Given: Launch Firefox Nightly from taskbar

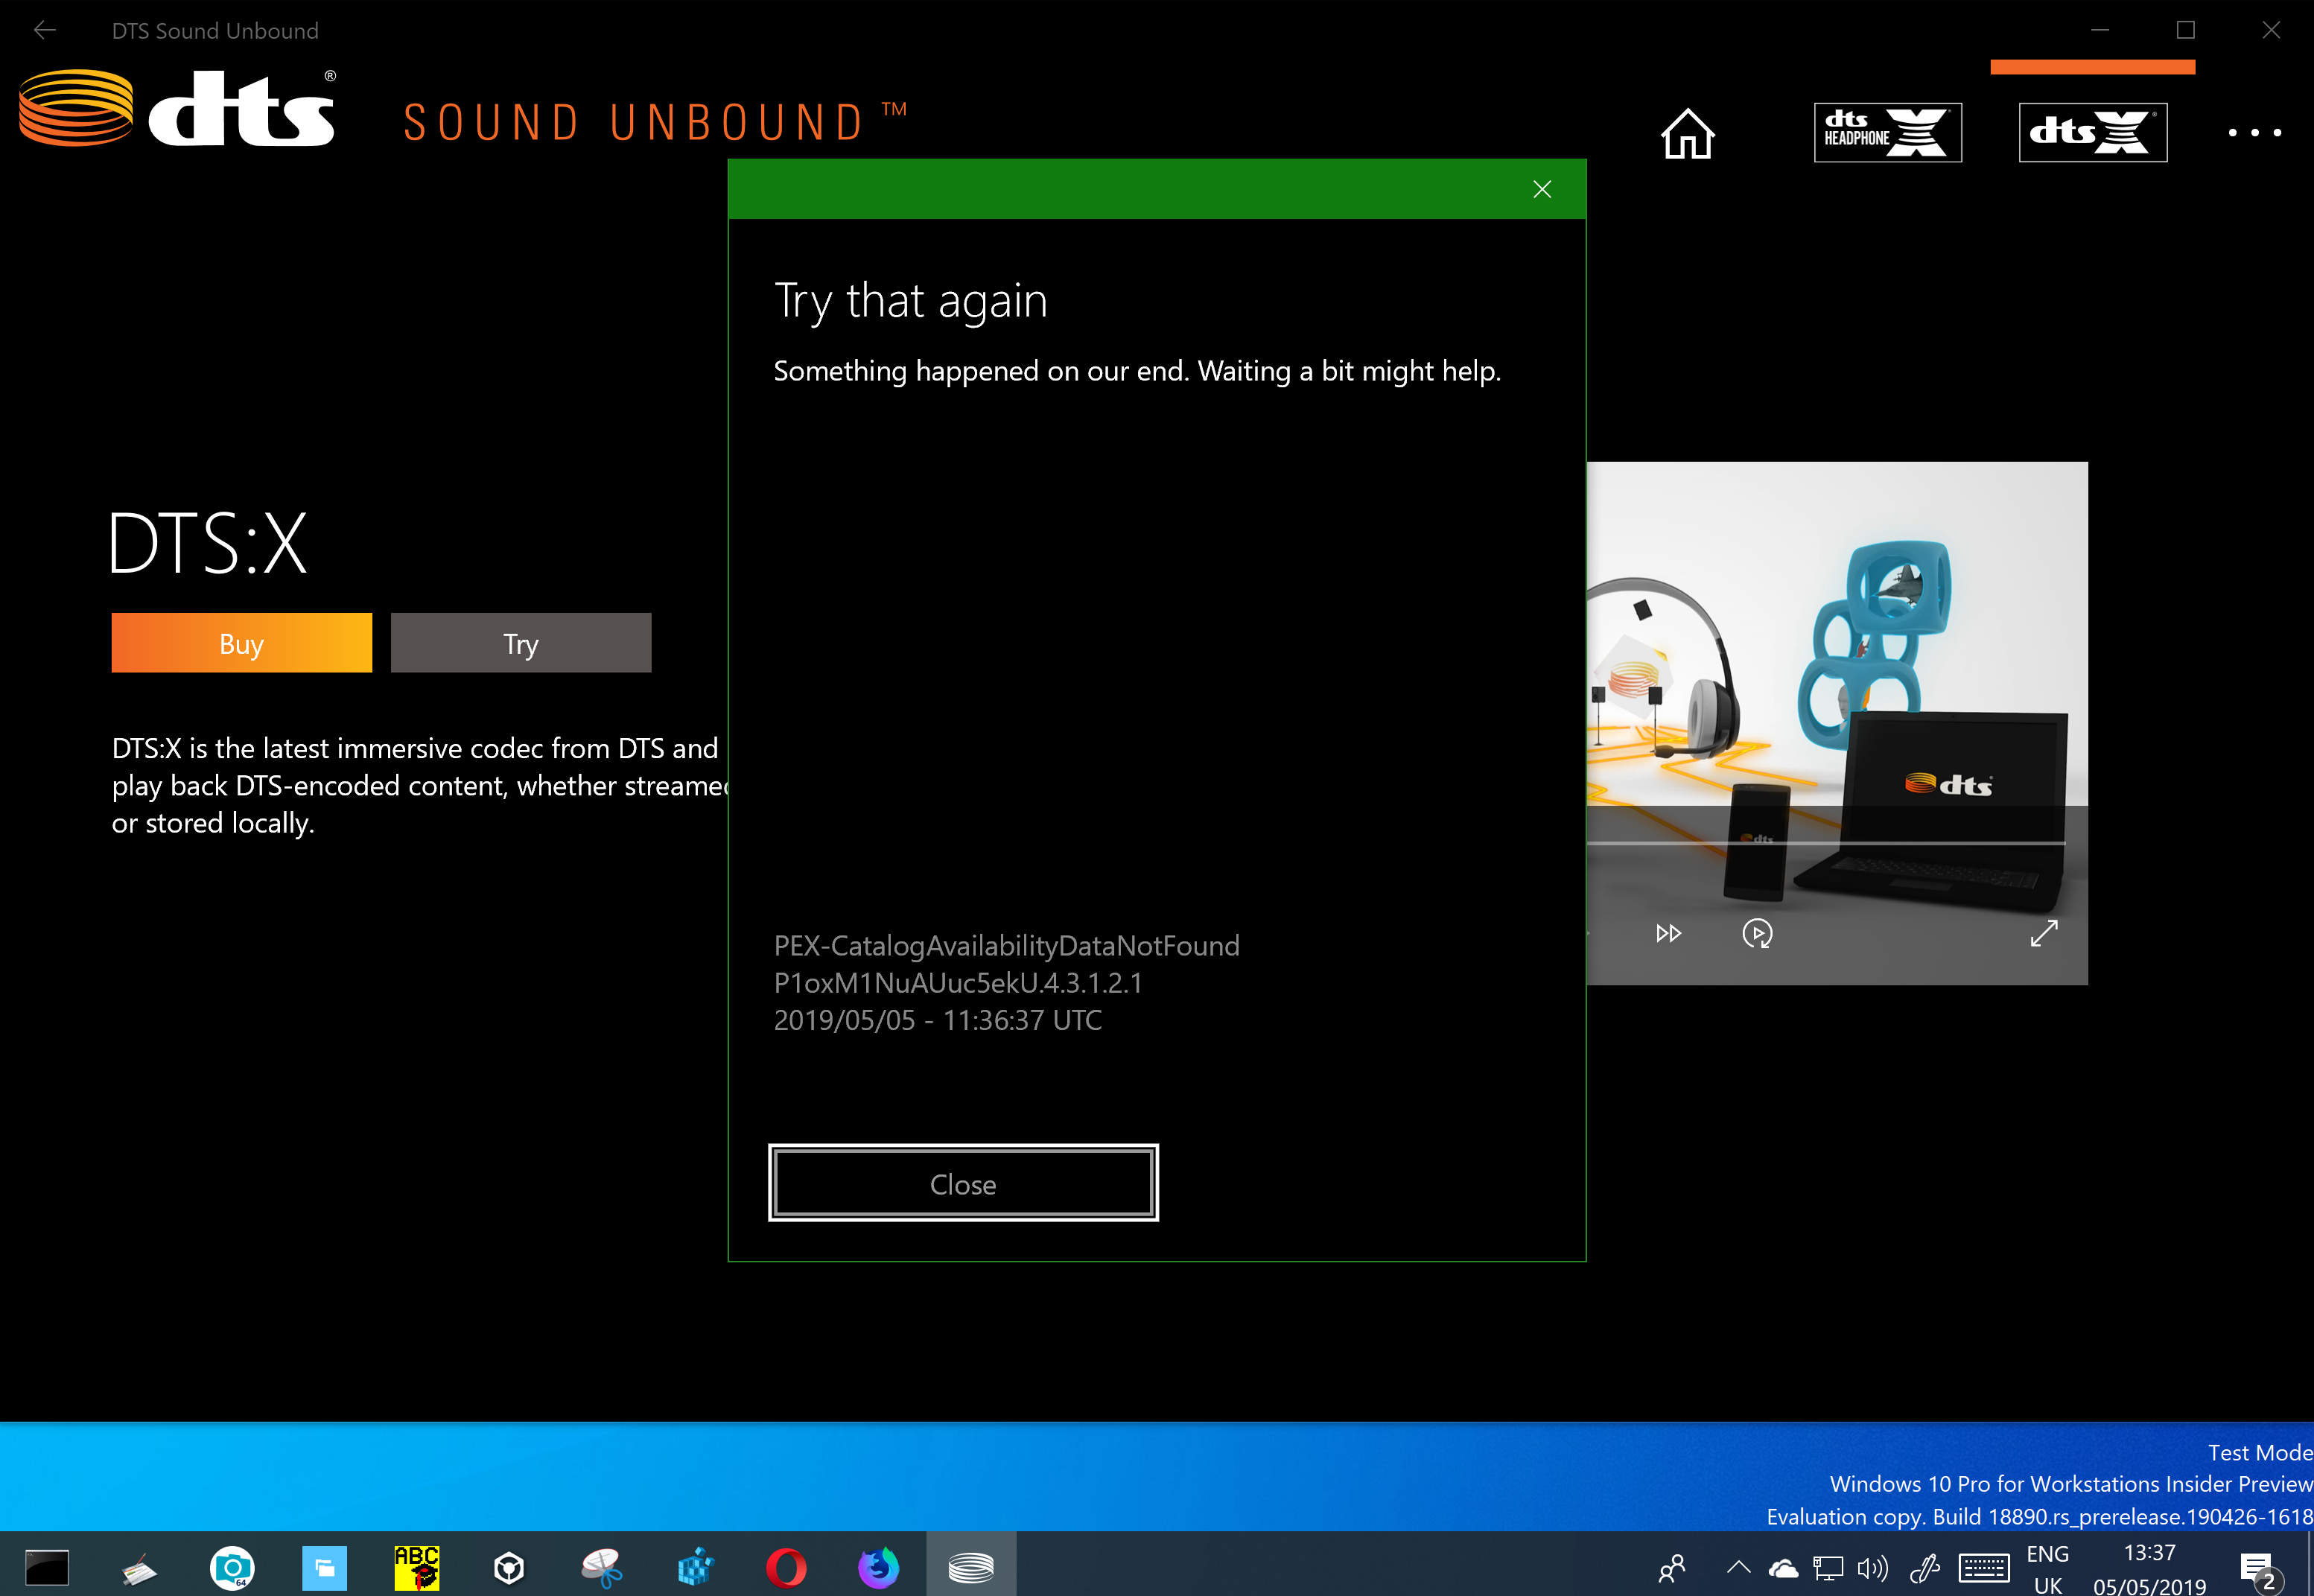Looking at the screenshot, I should coord(878,1567).
